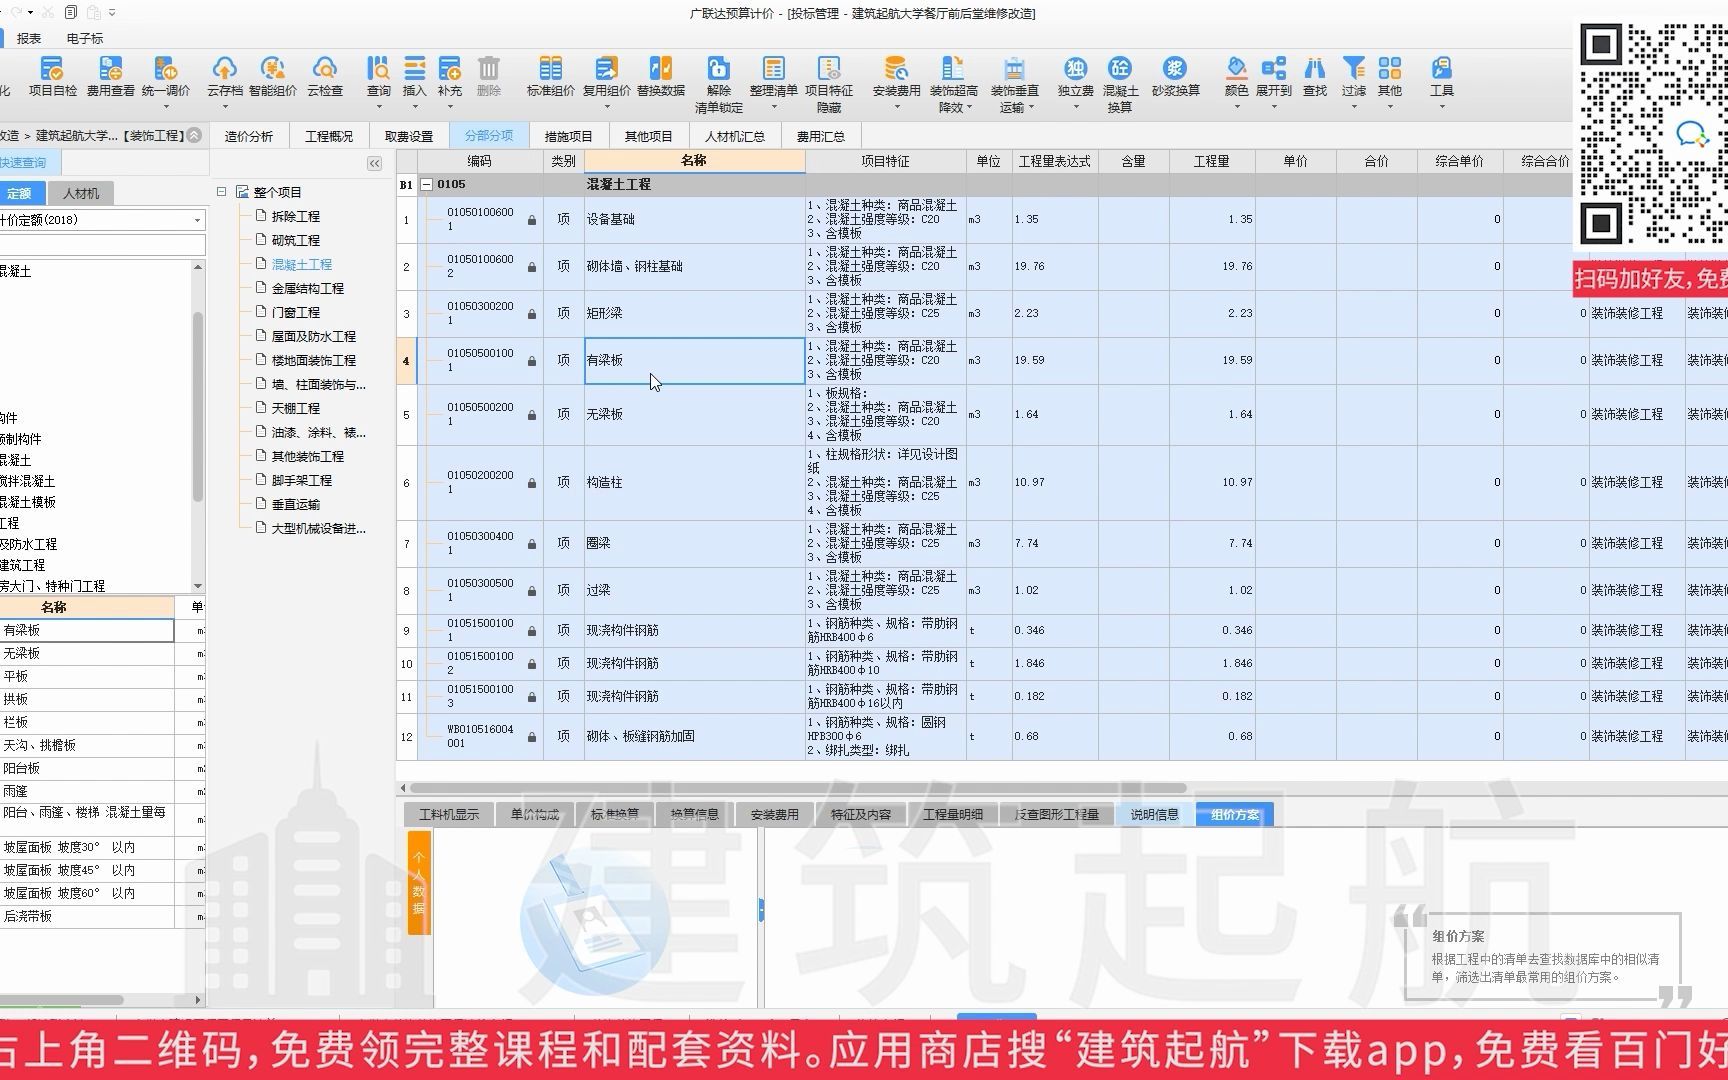Switch to the 人材机汇总 tab
Screen dimensions: 1728x1080
(734, 136)
